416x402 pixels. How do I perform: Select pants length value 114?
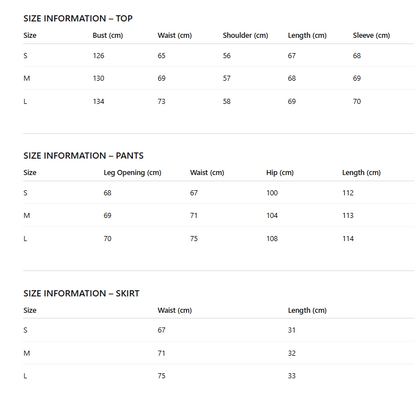(348, 239)
